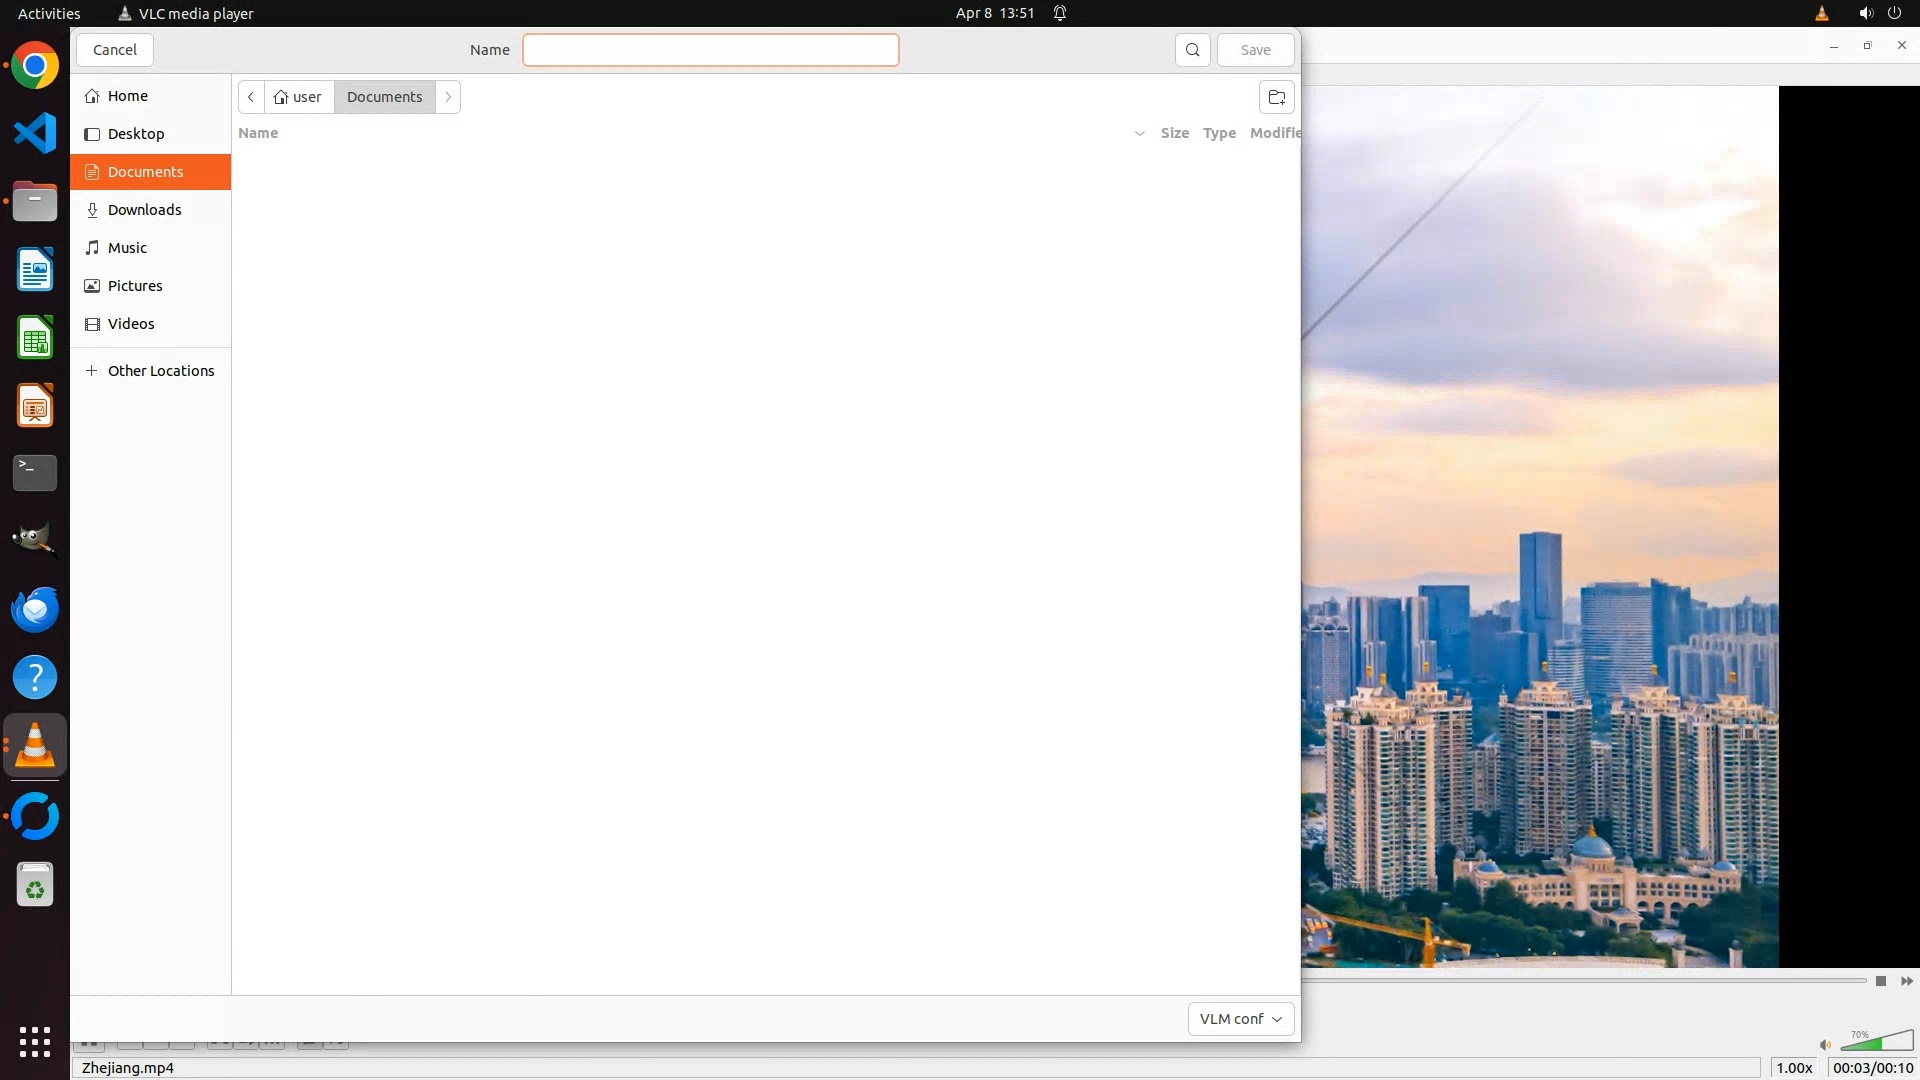Open LibreOffice Calc from dock
1920x1080 pixels.
coord(35,338)
